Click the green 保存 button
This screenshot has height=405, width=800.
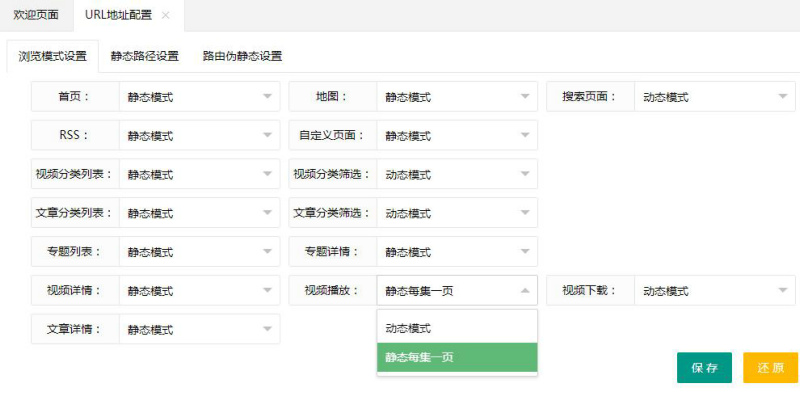[x=704, y=367]
